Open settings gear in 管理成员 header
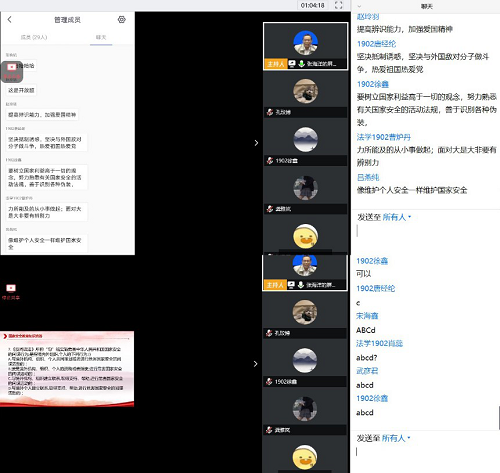 (122, 20)
